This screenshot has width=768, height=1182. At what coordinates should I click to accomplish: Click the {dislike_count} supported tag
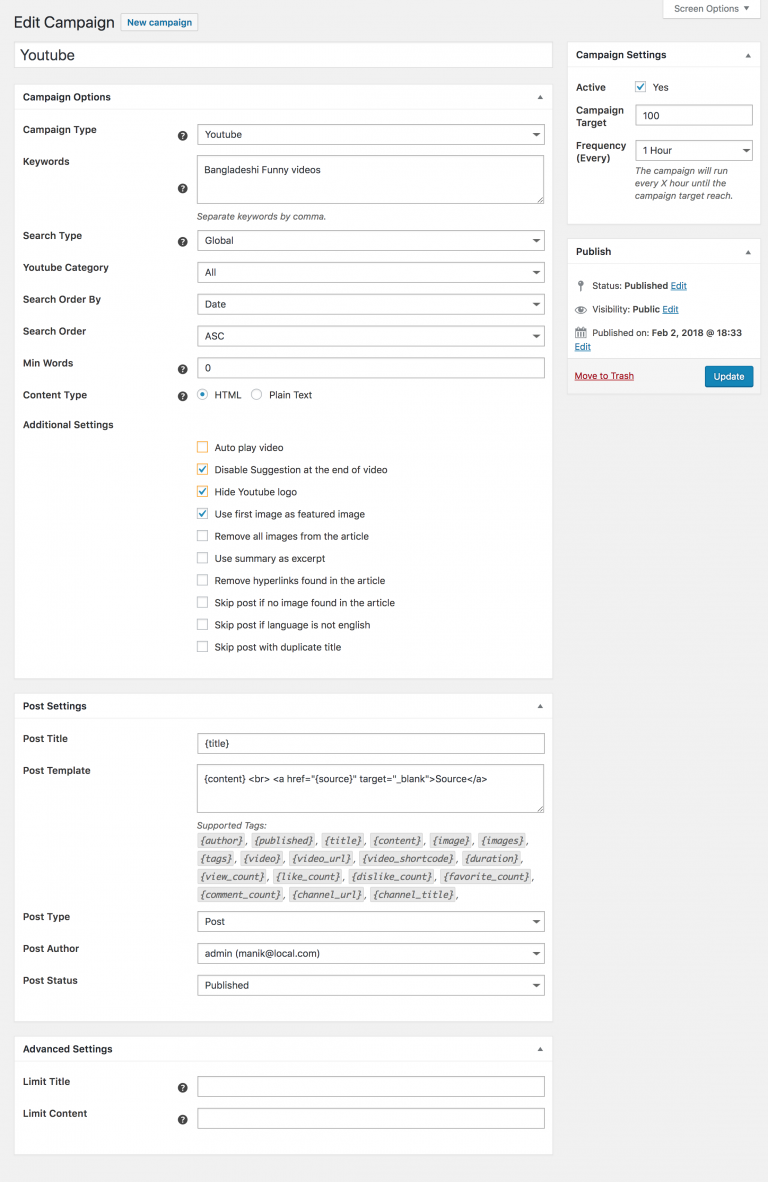pos(392,877)
